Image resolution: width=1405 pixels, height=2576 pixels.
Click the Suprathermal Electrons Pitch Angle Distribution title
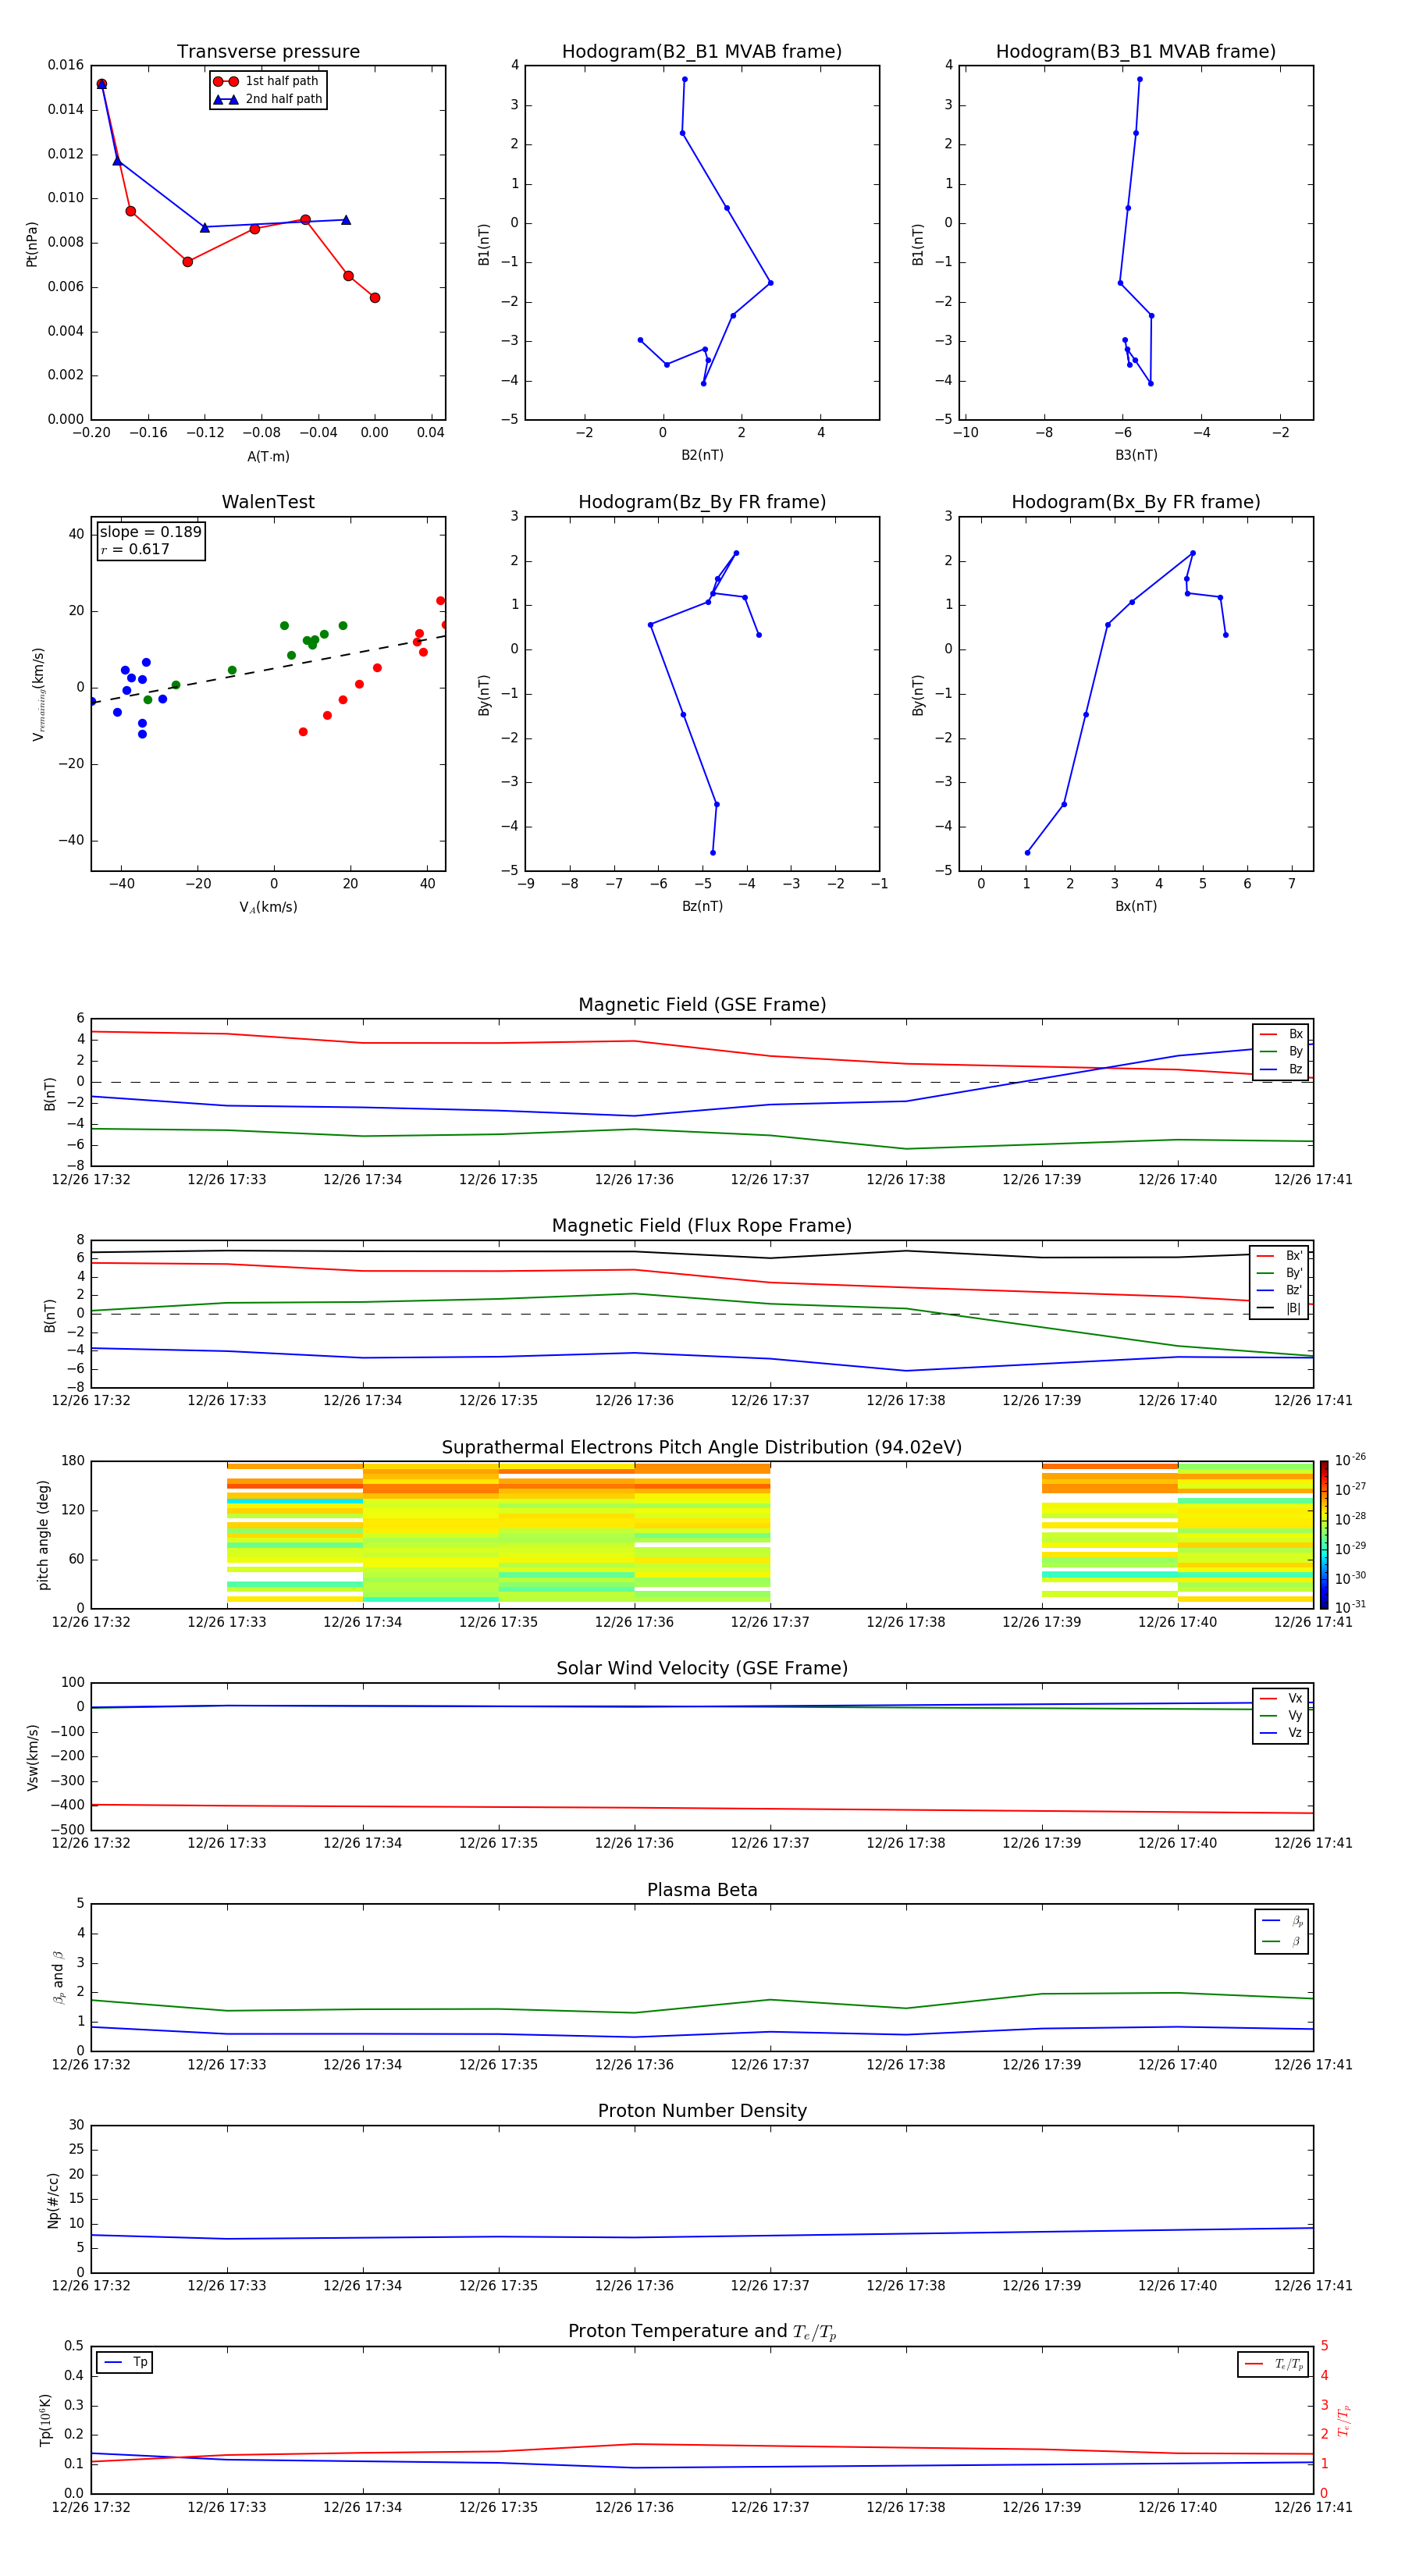pyautogui.click(x=702, y=1448)
